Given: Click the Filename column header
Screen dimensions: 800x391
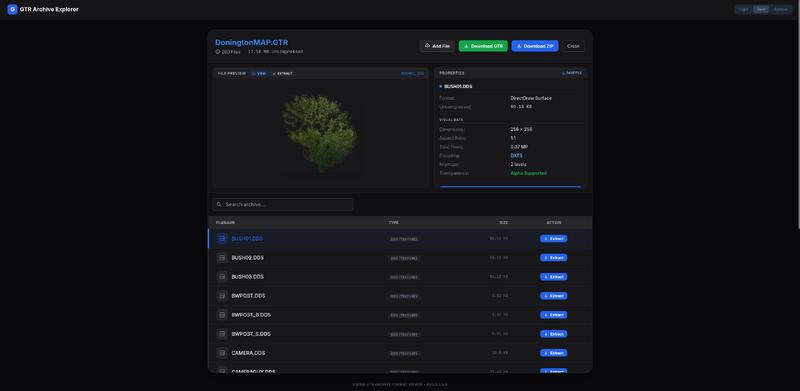Looking at the screenshot, I should click(x=225, y=223).
